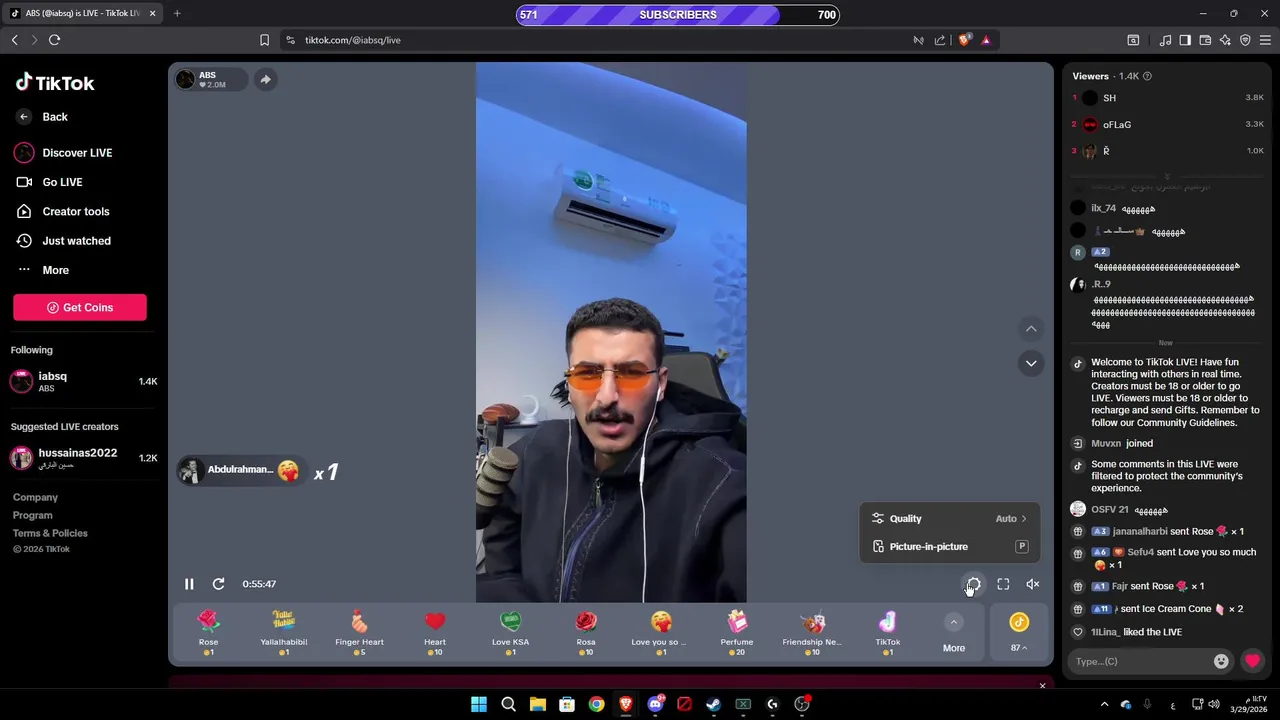Open Discord from the taskbar
Screen dimensions: 1280x720
point(655,704)
